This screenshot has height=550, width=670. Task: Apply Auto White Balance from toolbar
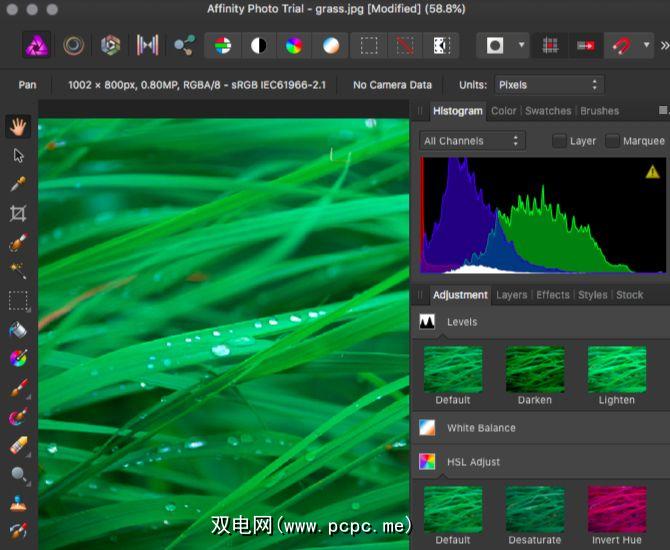point(331,45)
